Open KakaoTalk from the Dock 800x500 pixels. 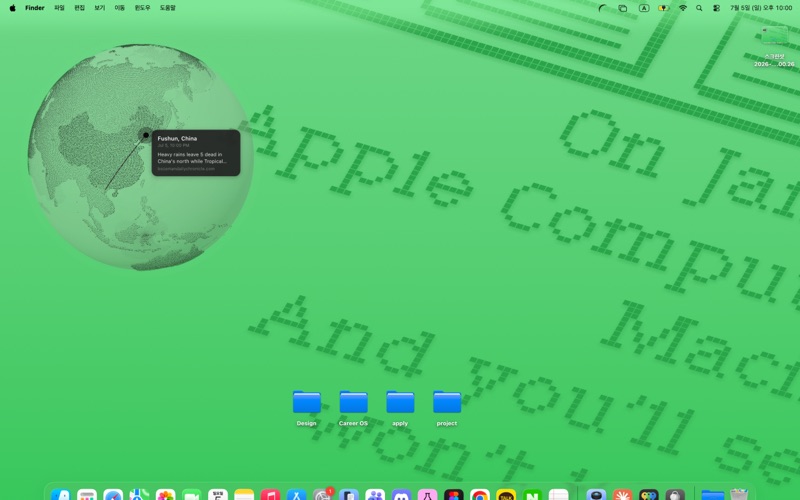coord(506,495)
